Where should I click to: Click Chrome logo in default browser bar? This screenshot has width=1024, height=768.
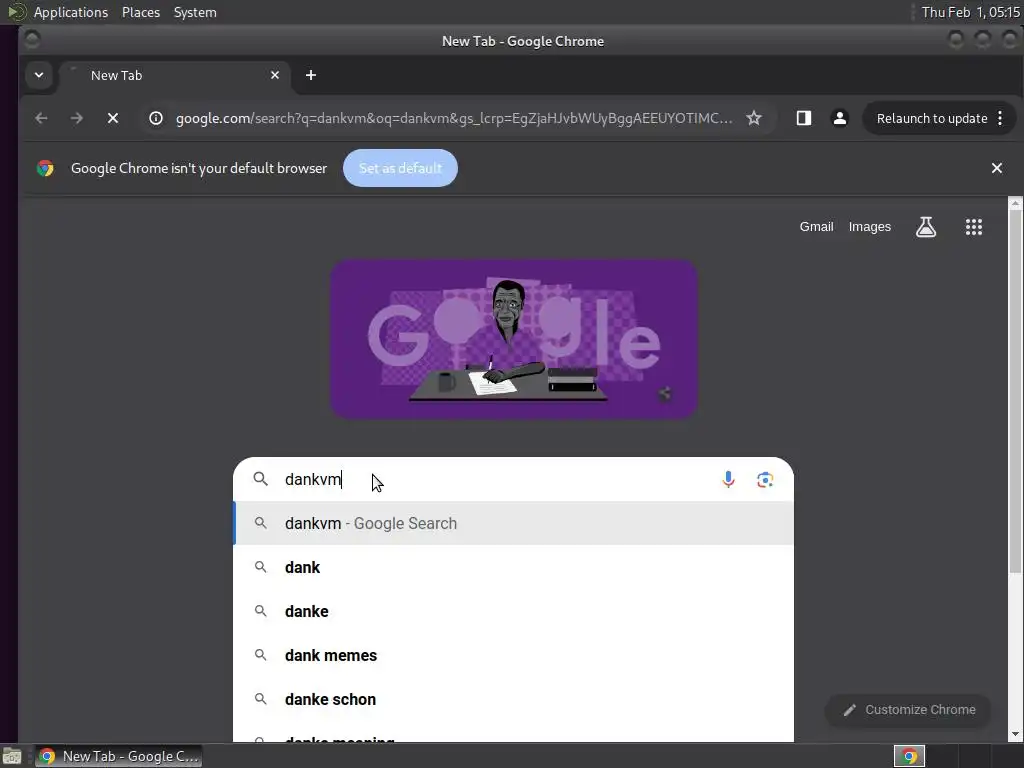[45, 168]
